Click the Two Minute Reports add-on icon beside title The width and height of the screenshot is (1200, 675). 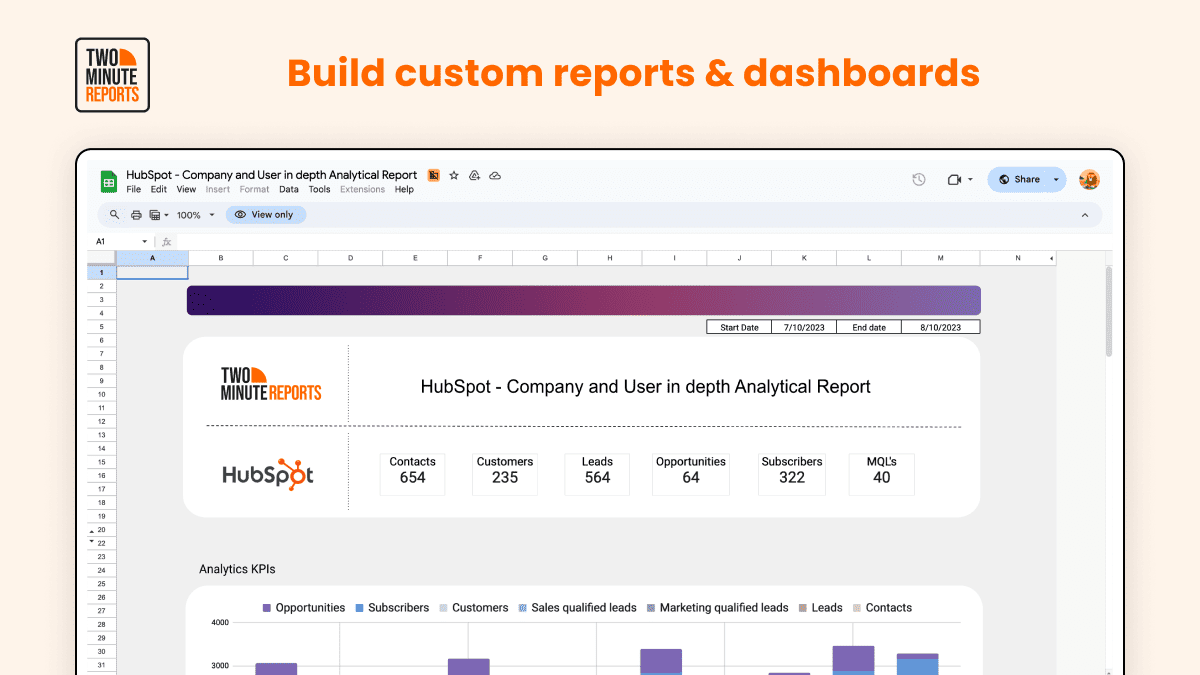coord(433,175)
